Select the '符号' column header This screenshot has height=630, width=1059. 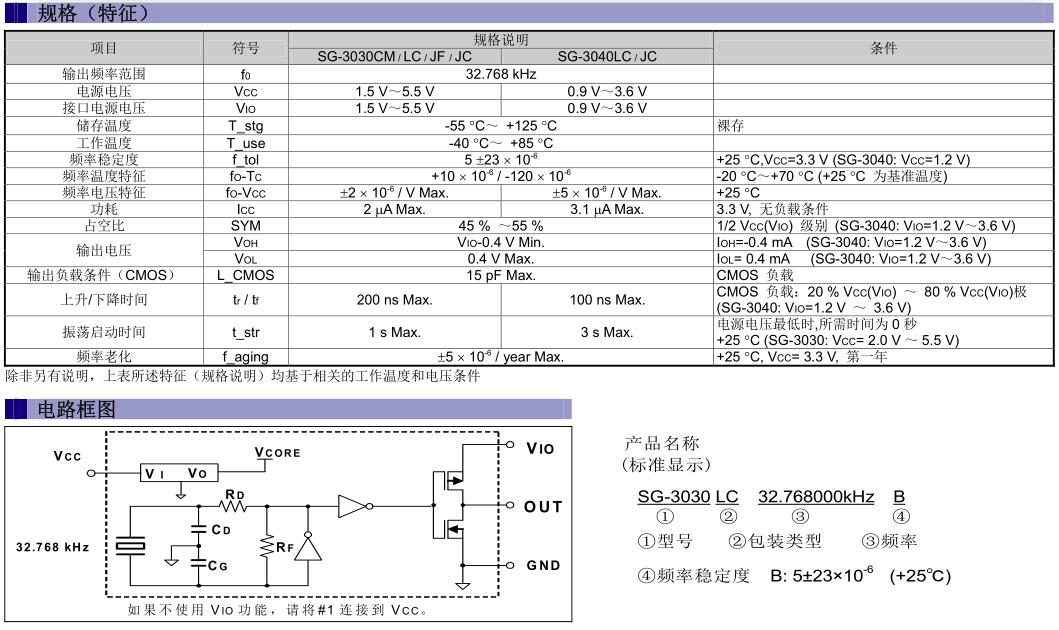point(246,48)
